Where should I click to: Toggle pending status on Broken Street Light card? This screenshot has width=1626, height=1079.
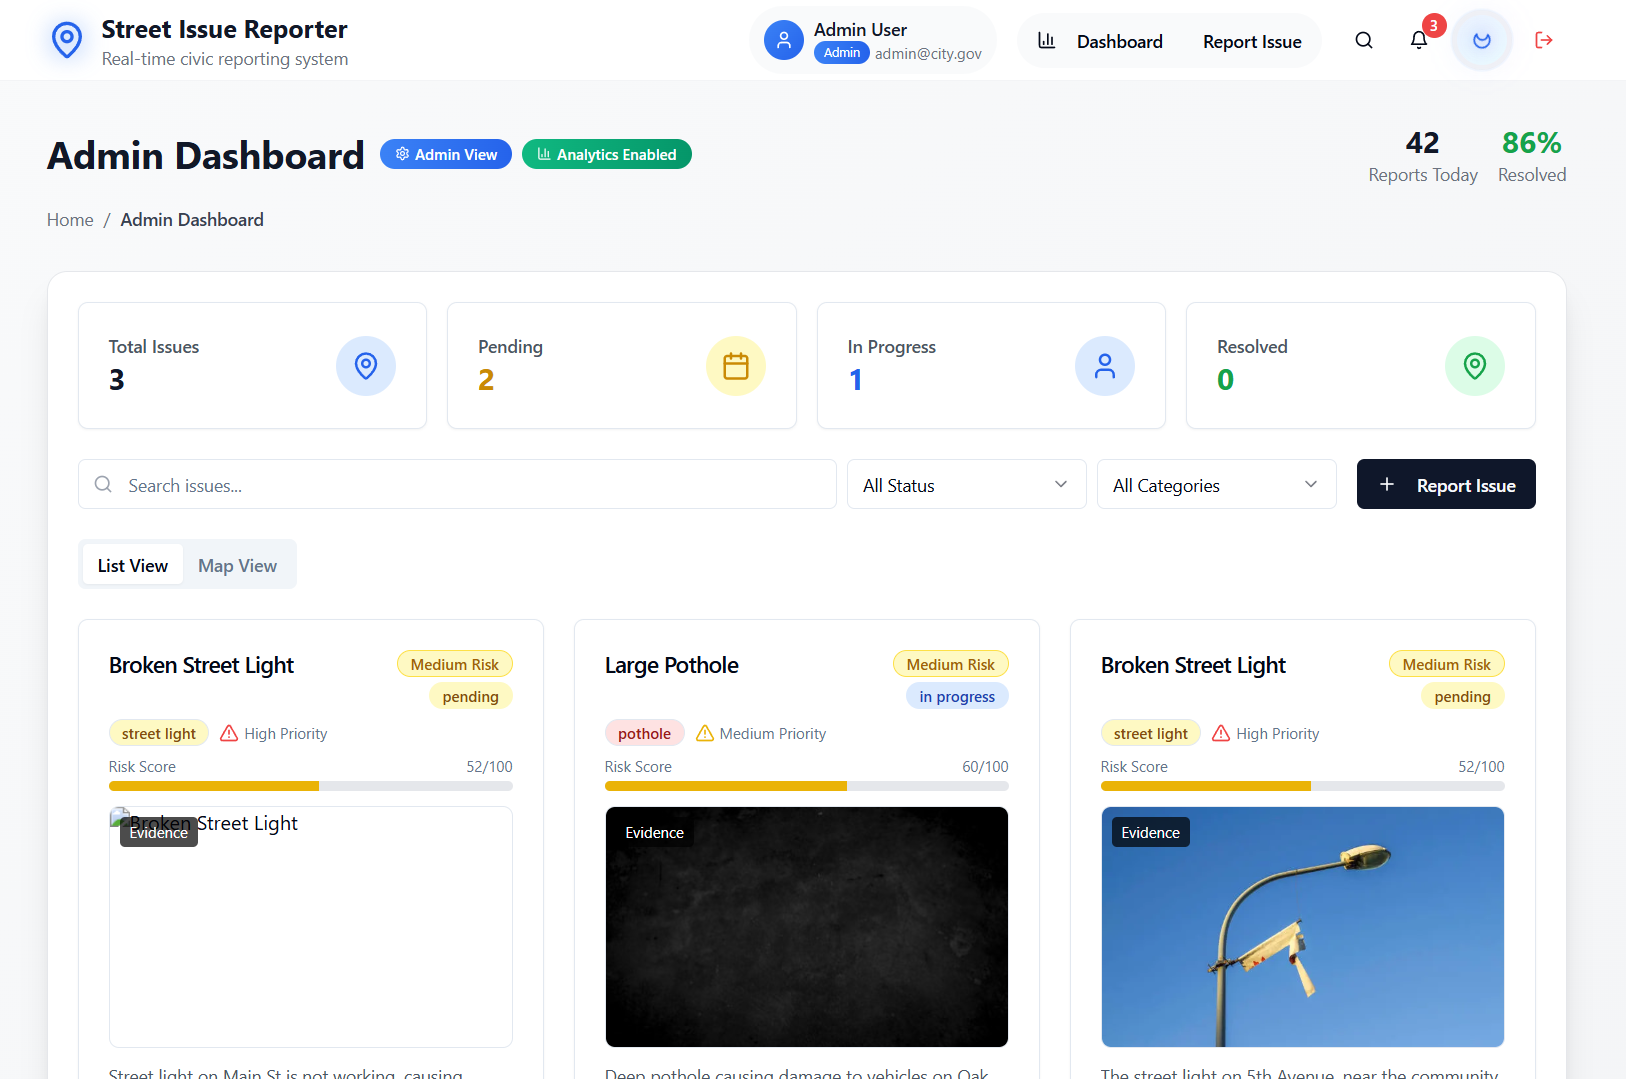(470, 696)
